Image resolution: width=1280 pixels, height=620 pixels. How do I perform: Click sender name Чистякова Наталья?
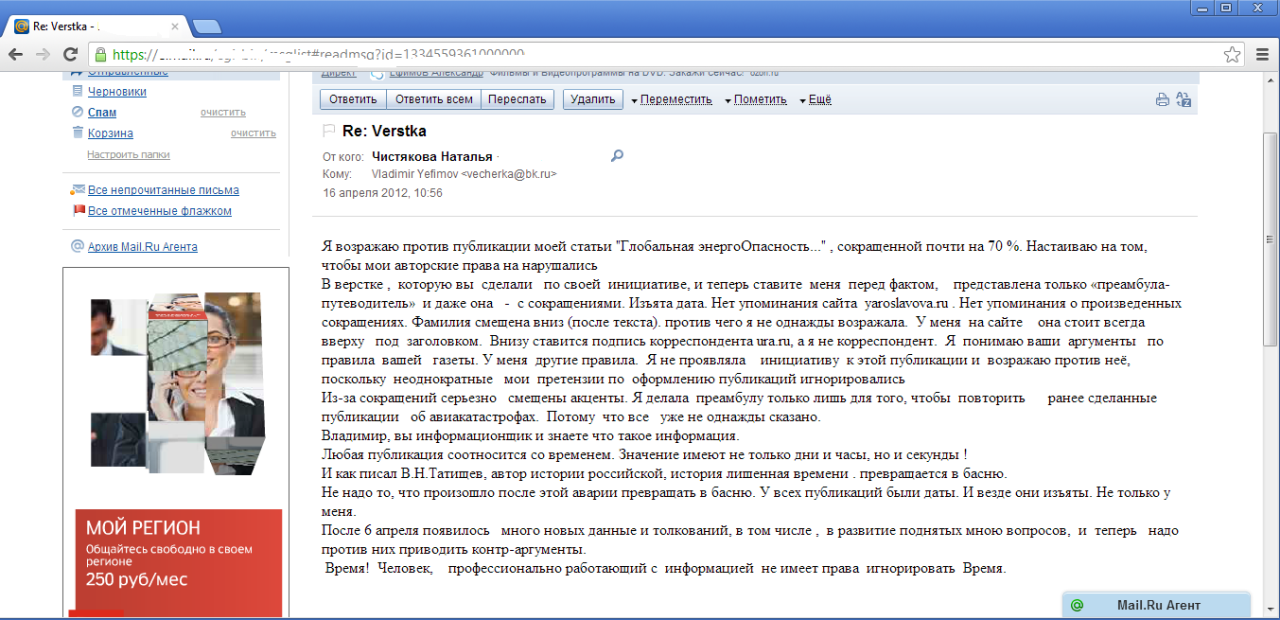[432, 156]
